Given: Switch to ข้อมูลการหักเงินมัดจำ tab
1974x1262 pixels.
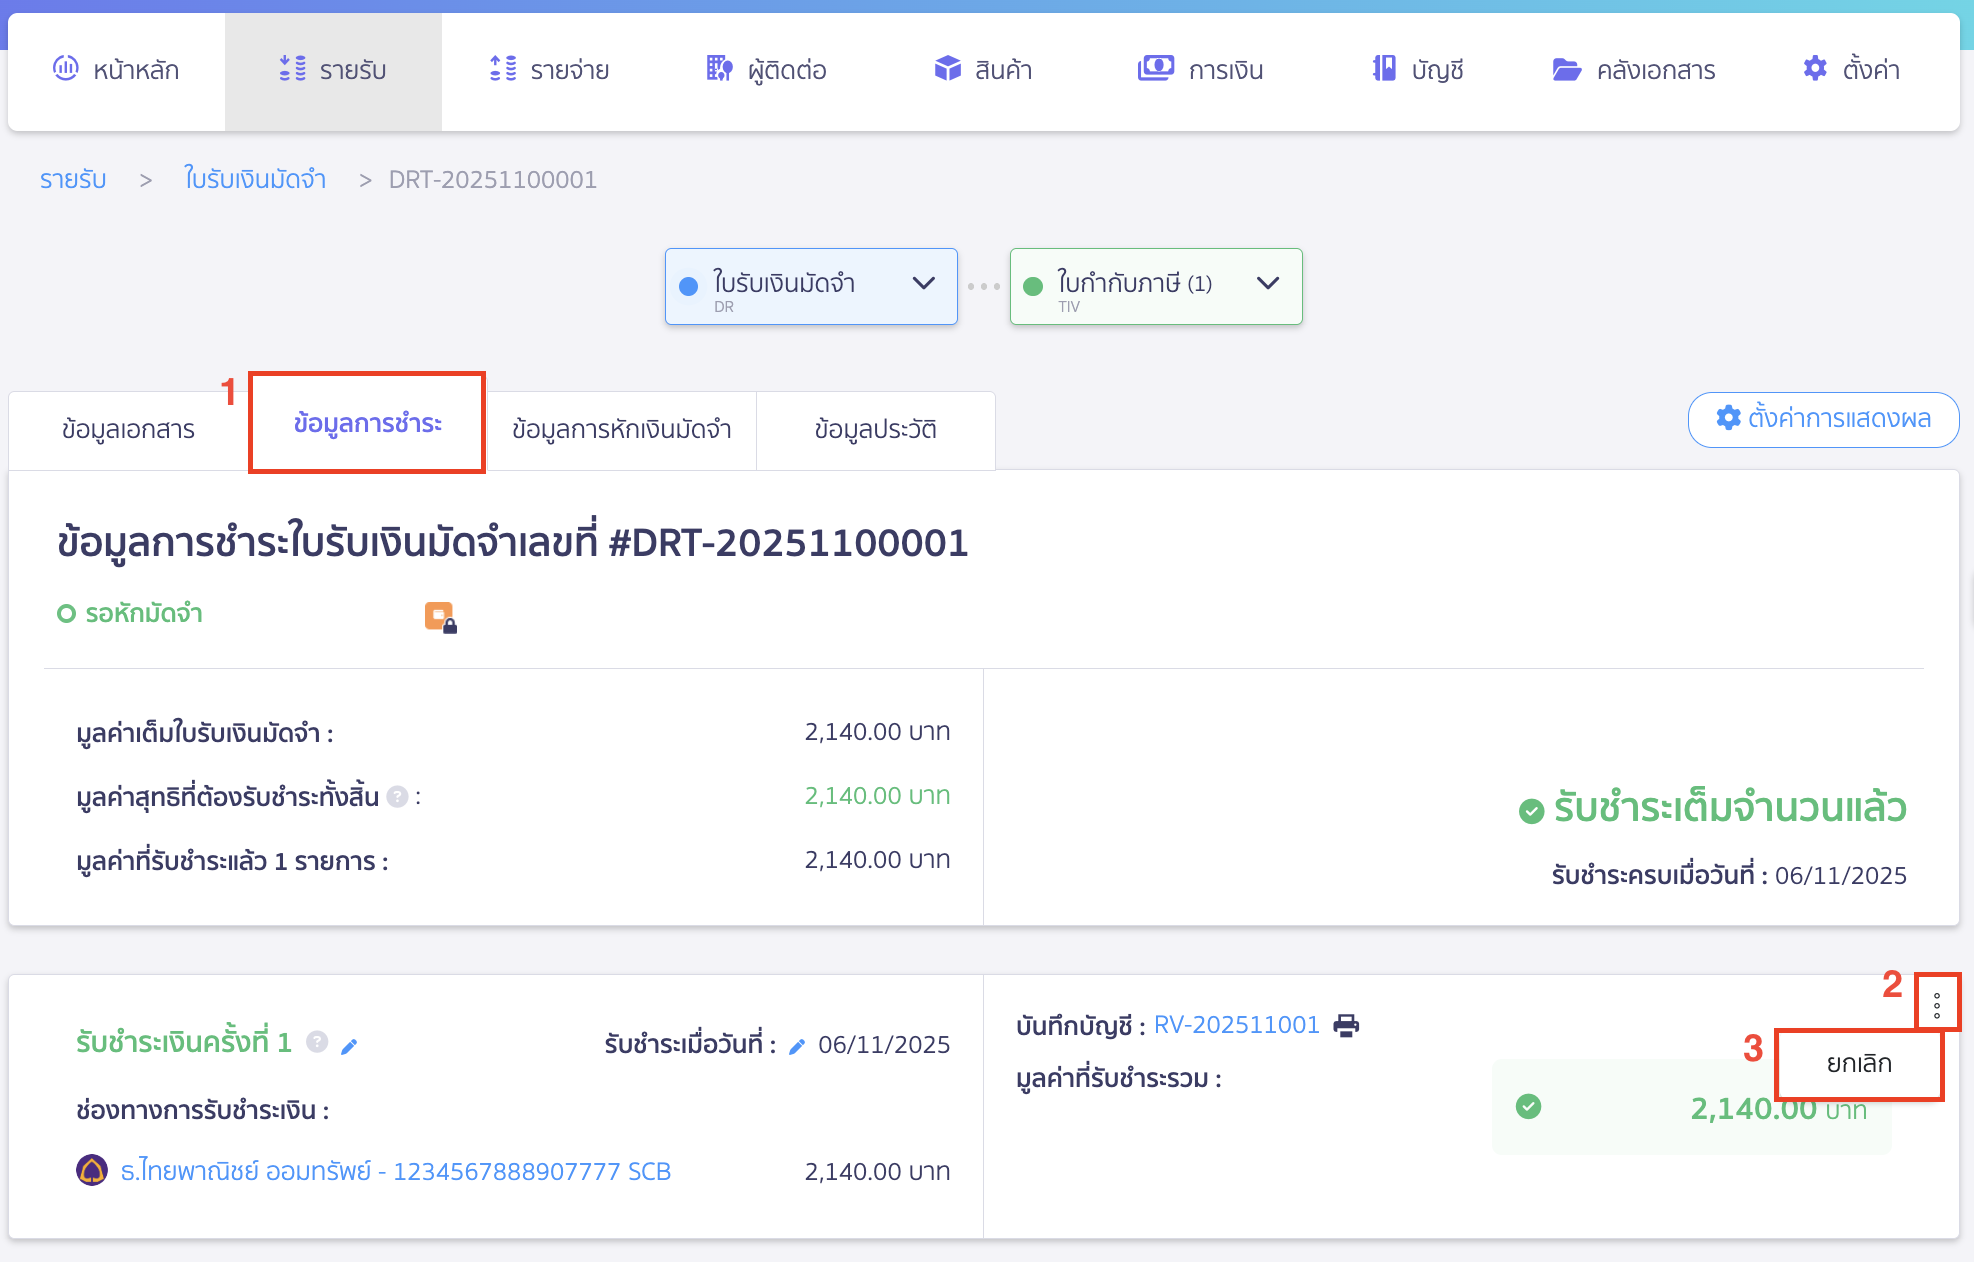Looking at the screenshot, I should (x=621, y=430).
